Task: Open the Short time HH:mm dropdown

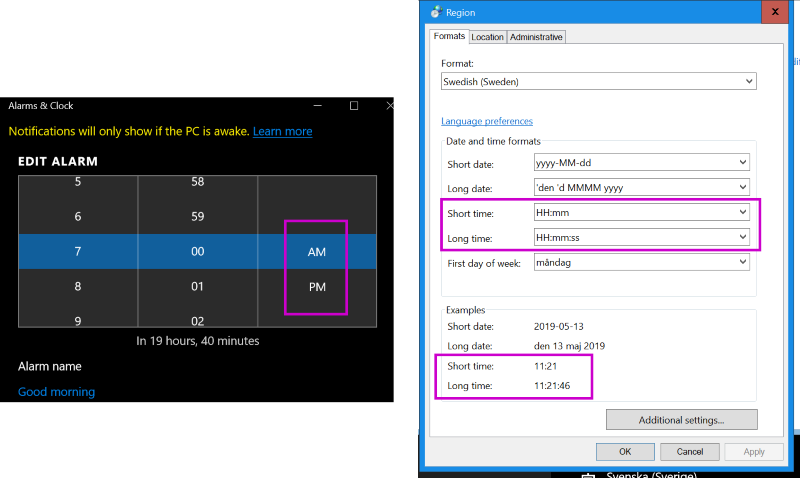Action: 641,212
